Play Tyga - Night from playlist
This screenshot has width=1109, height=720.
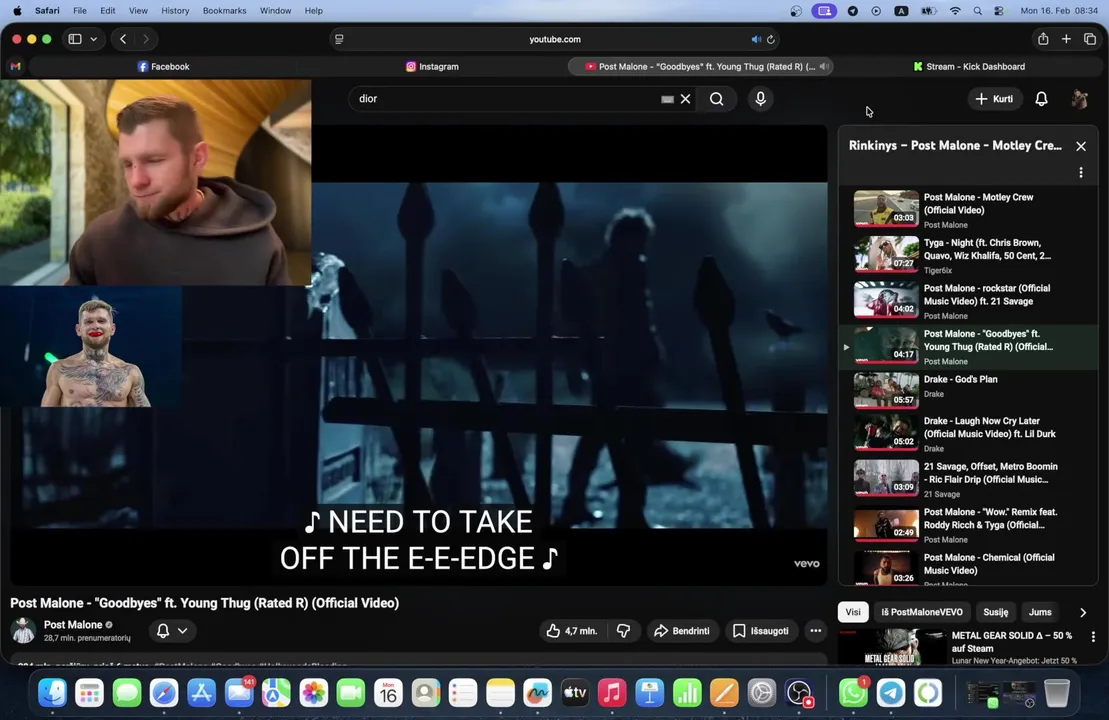click(966, 255)
